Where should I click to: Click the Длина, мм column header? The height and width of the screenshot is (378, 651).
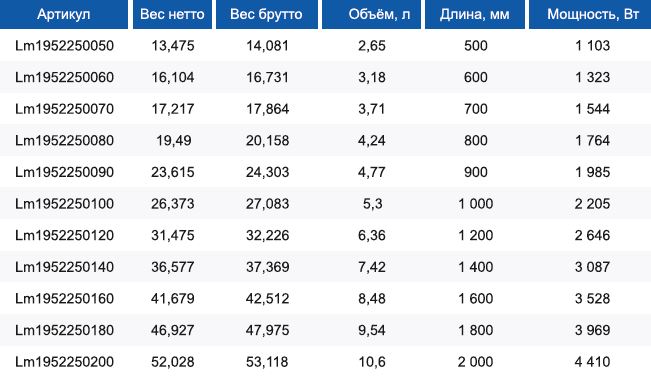(475, 14)
